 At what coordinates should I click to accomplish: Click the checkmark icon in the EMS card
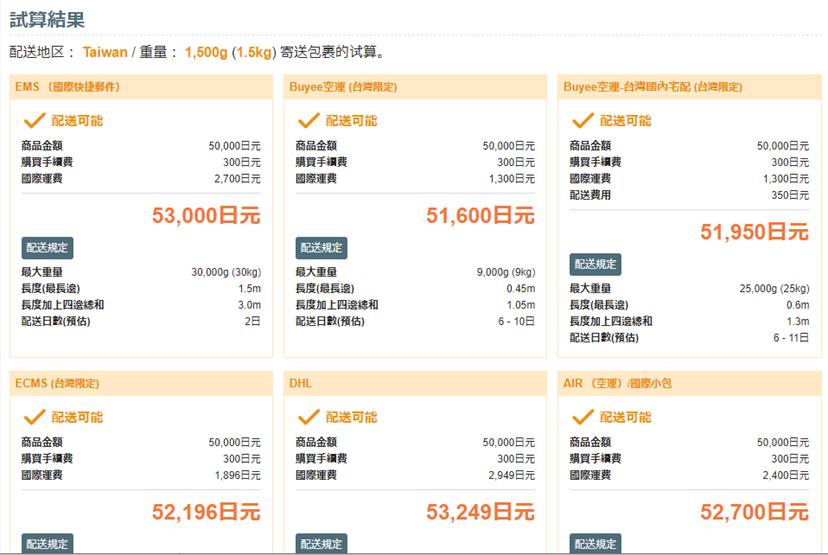pyautogui.click(x=34, y=120)
